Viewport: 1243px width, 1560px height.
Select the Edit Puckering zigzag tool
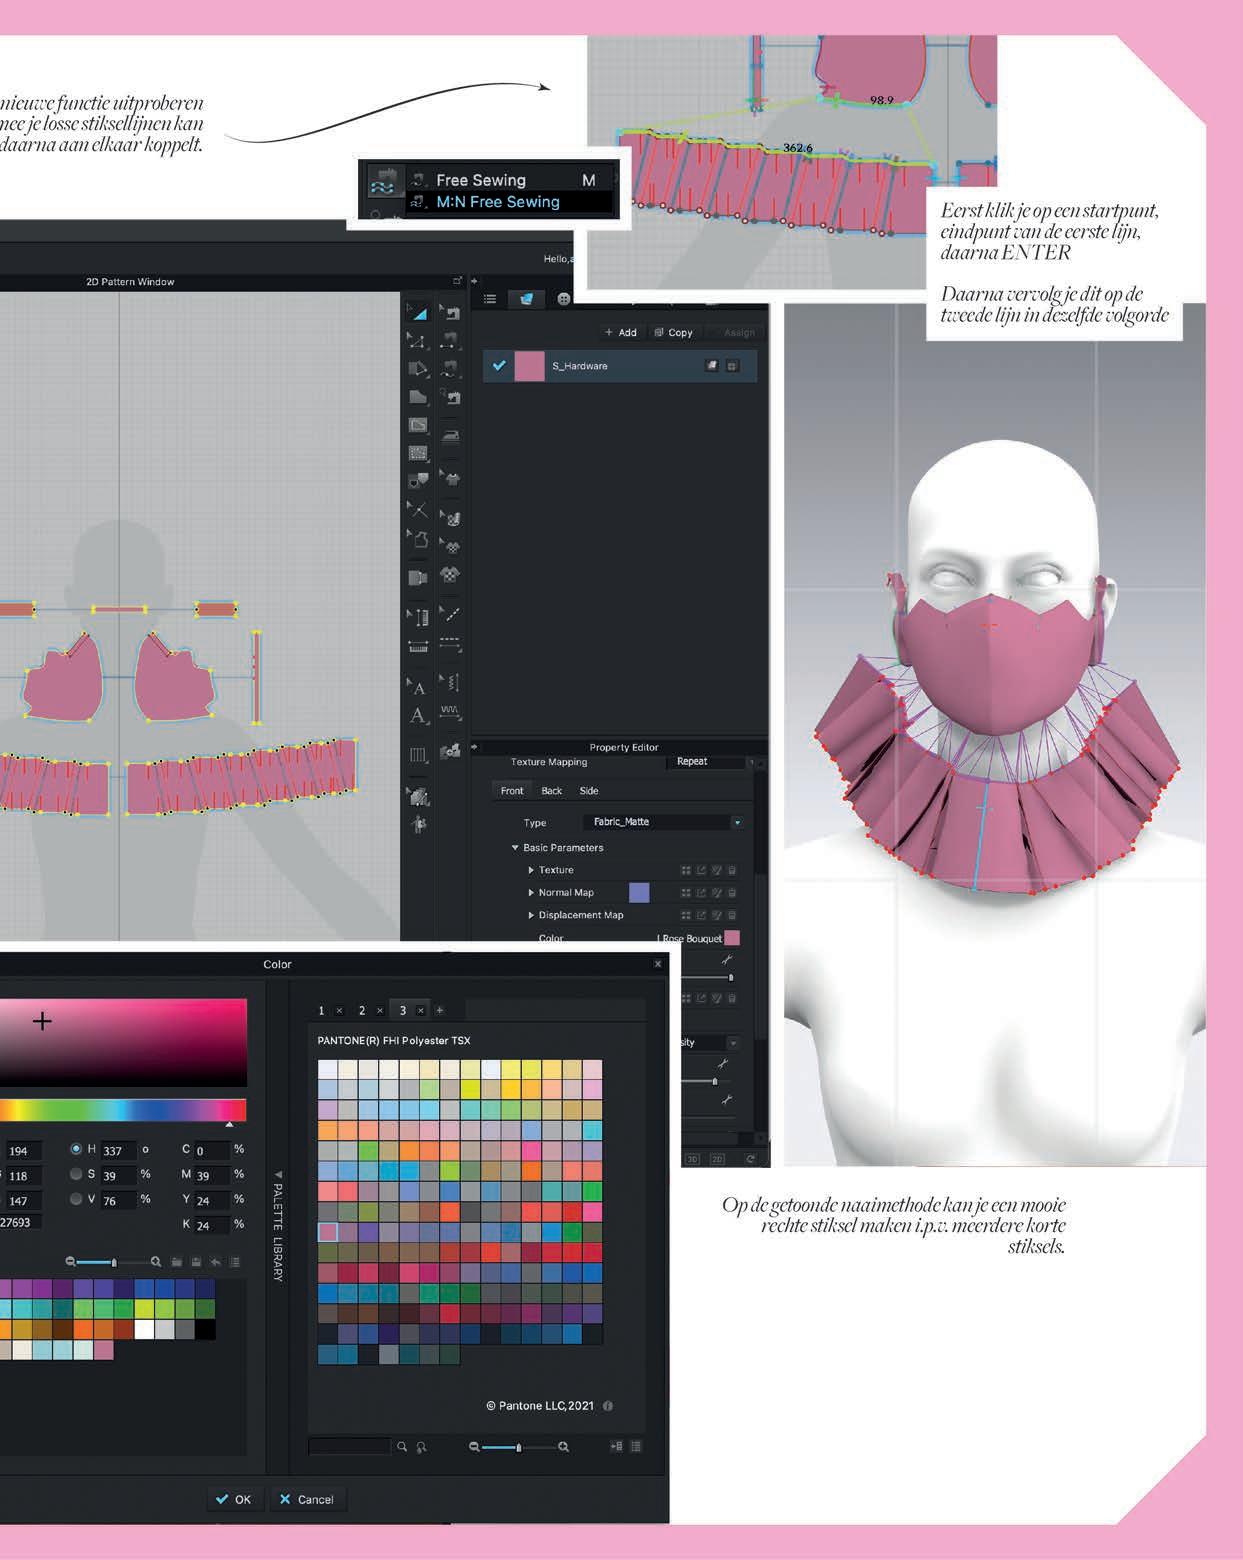pyautogui.click(x=450, y=684)
